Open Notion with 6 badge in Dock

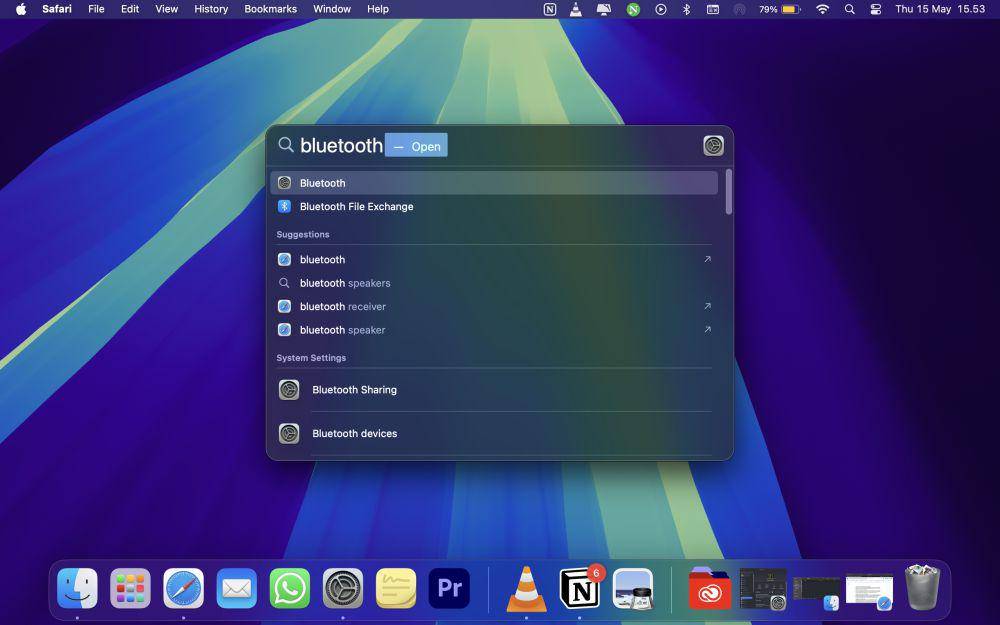(x=580, y=588)
